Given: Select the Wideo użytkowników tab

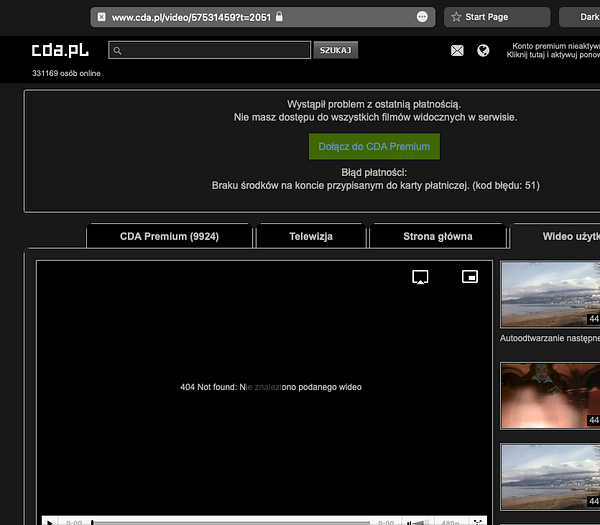Looking at the screenshot, I should (557, 236).
